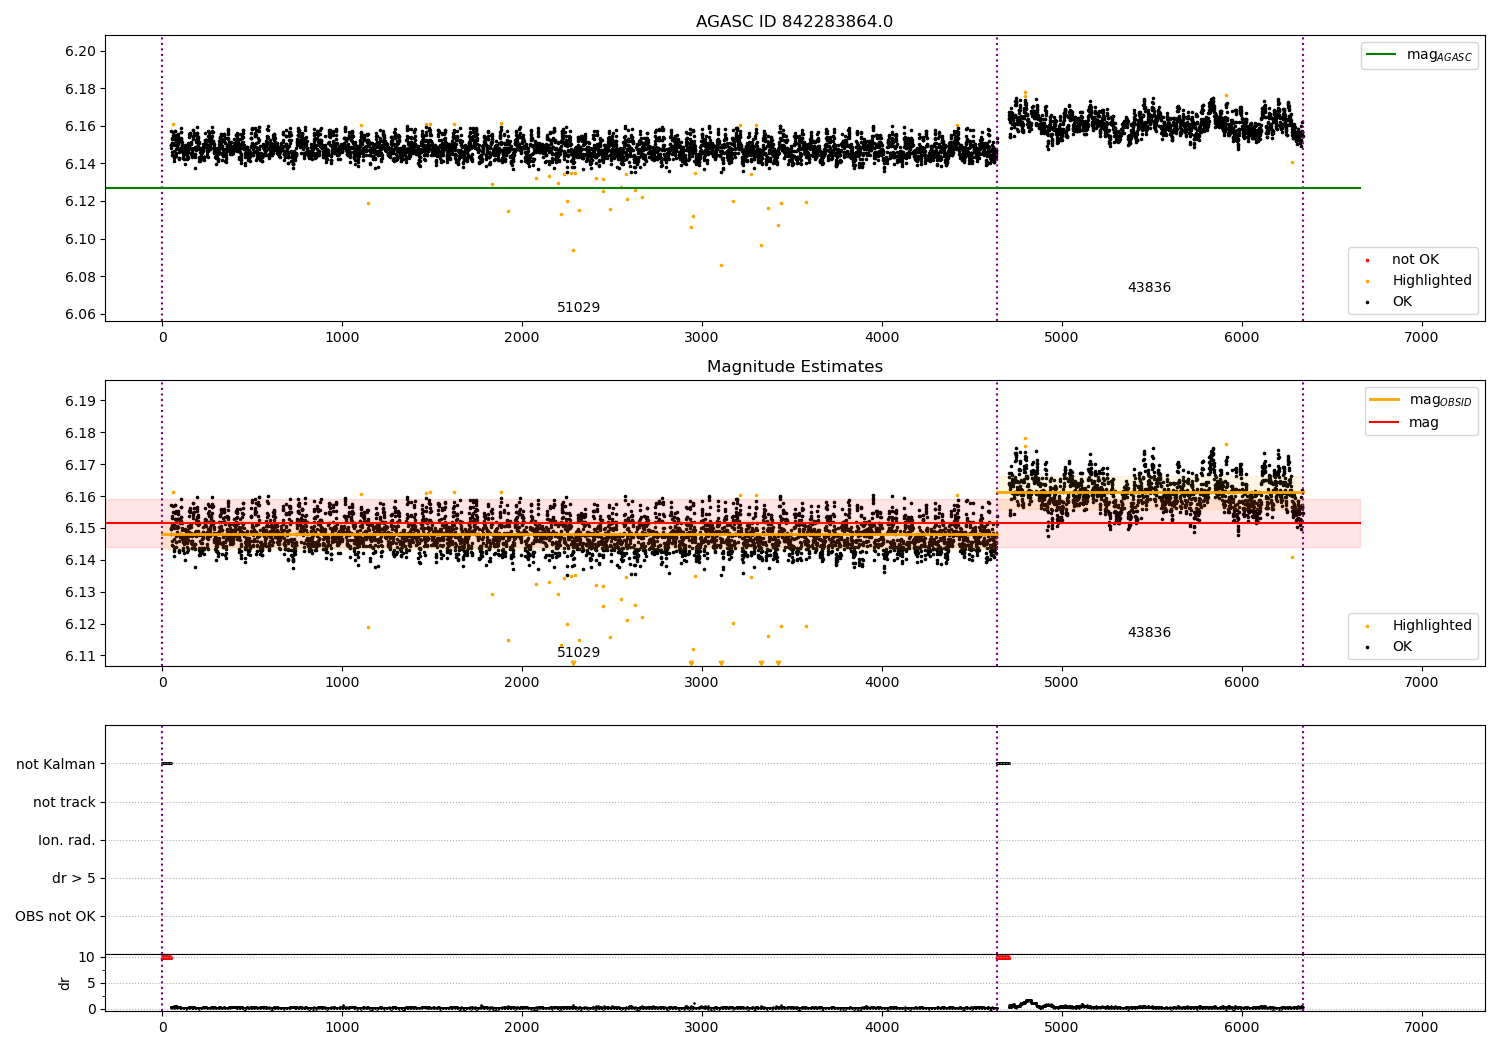Screen dimensions: 1500x1050
Task: Click 'OK' in the middle plot's lower legend
Action: pos(1402,647)
